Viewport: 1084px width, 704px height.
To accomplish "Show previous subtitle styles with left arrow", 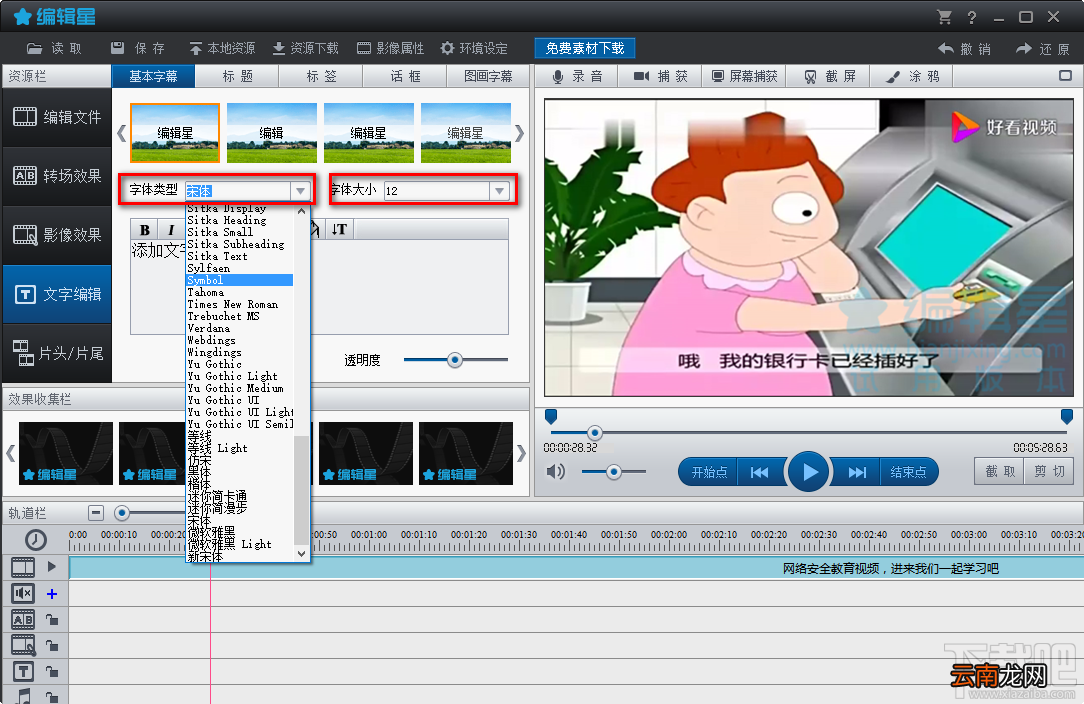I will point(121,133).
